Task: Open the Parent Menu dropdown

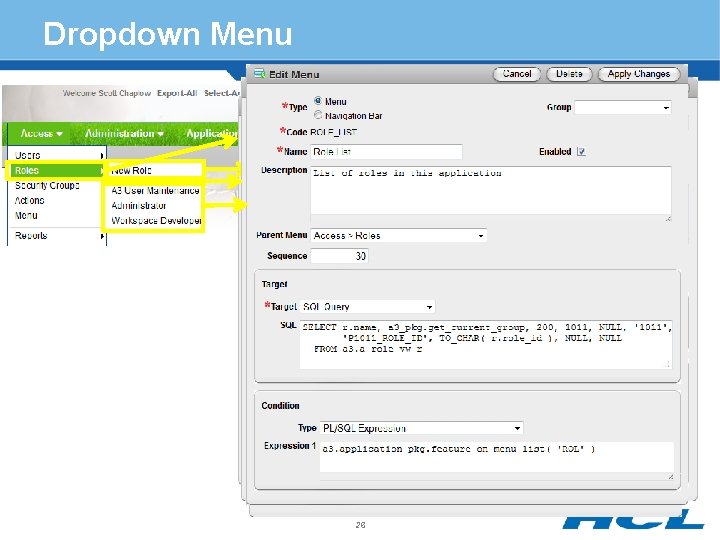Action: pos(399,236)
